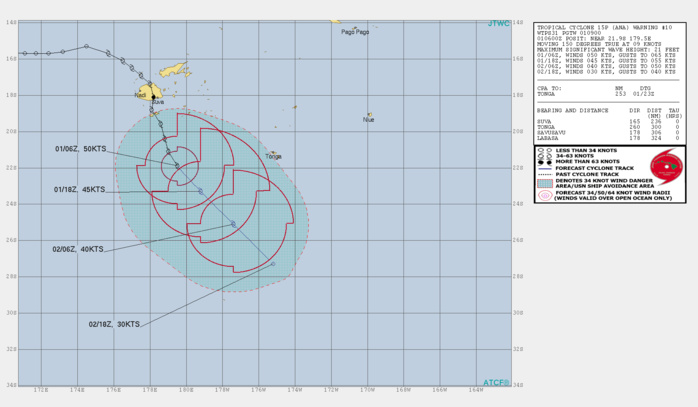Image resolution: width=698 pixels, height=407 pixels.
Task: Click the 'More than 63 knots' legend symbol
Action: (541, 164)
